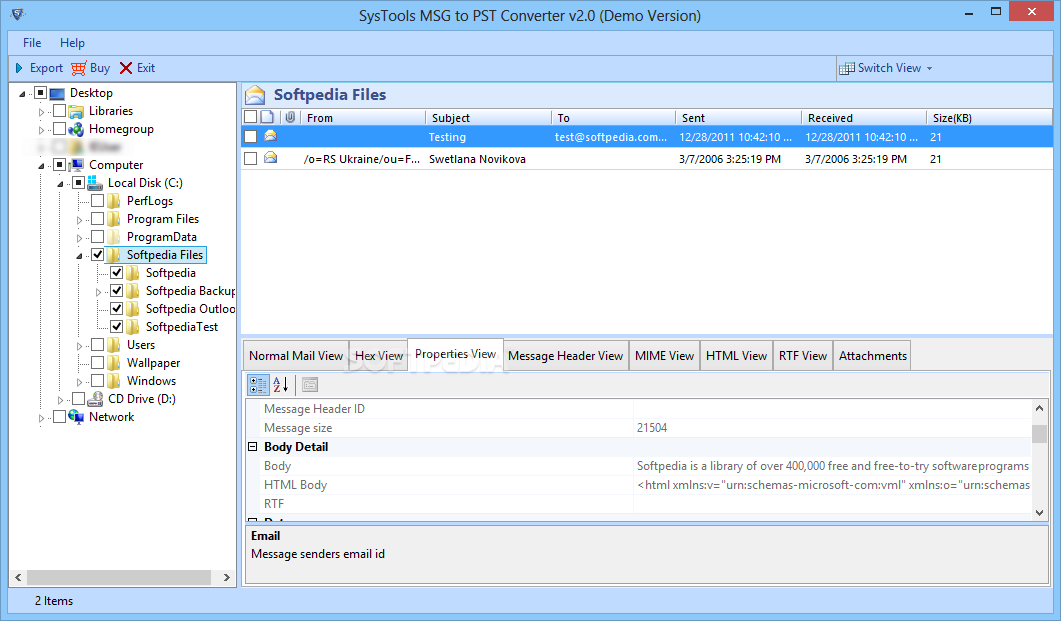The width and height of the screenshot is (1061, 621).
Task: Switch to the MIME View tab
Action: click(x=664, y=356)
